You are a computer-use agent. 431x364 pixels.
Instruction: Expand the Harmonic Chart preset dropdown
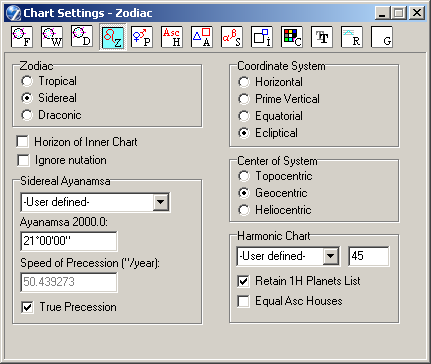pos(331,256)
